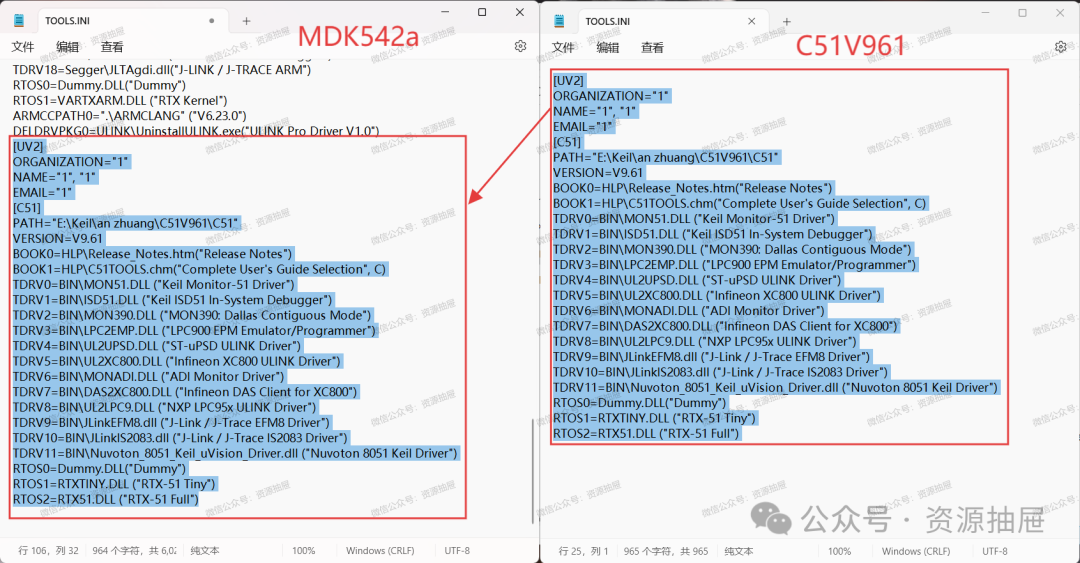Click 965 个字符 count in right window
This screenshot has width=1080, height=563.
[x=666, y=551]
